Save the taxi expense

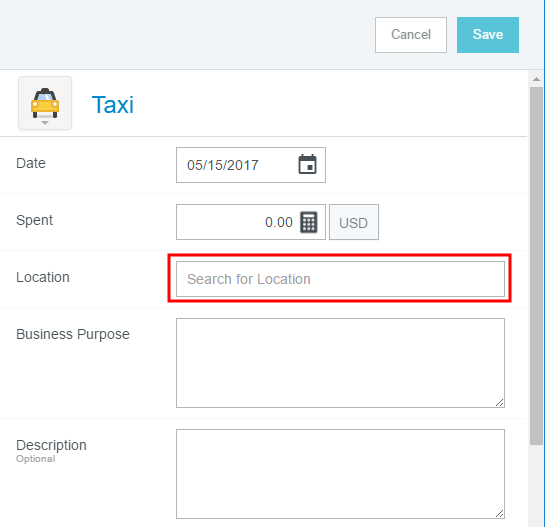click(x=488, y=35)
